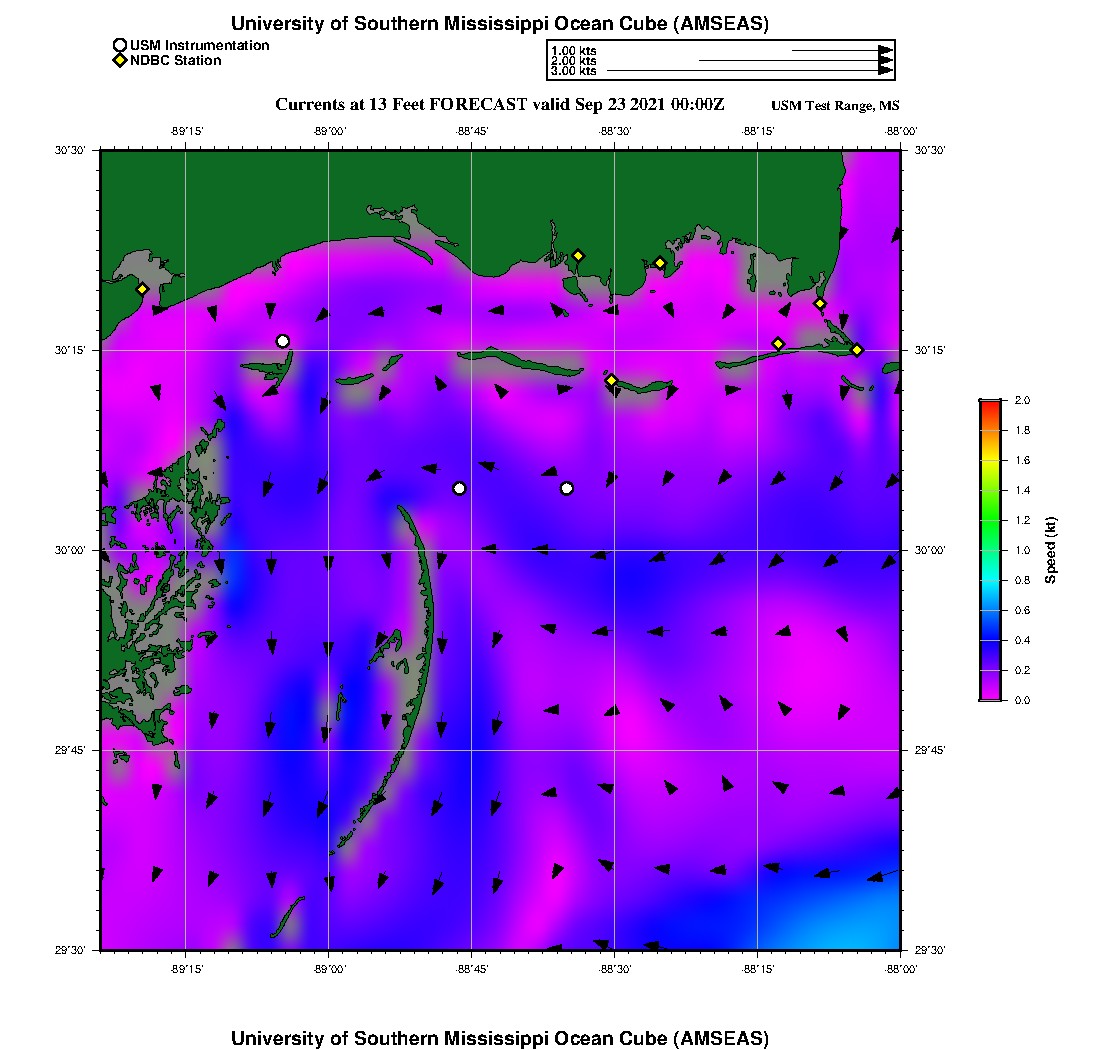Click the NDBC diamond on the -88°30' gridline
1100x1050 pixels.
point(611,380)
